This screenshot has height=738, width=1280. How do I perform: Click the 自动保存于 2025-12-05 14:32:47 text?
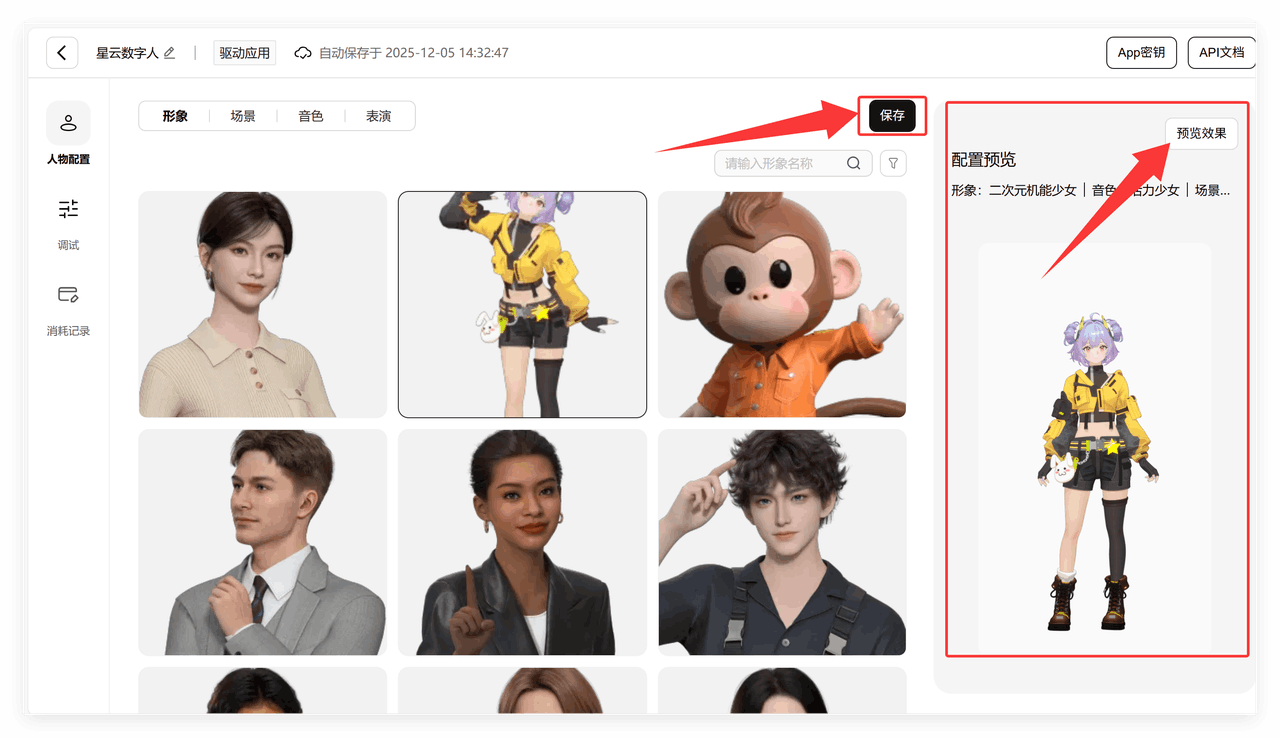click(414, 53)
